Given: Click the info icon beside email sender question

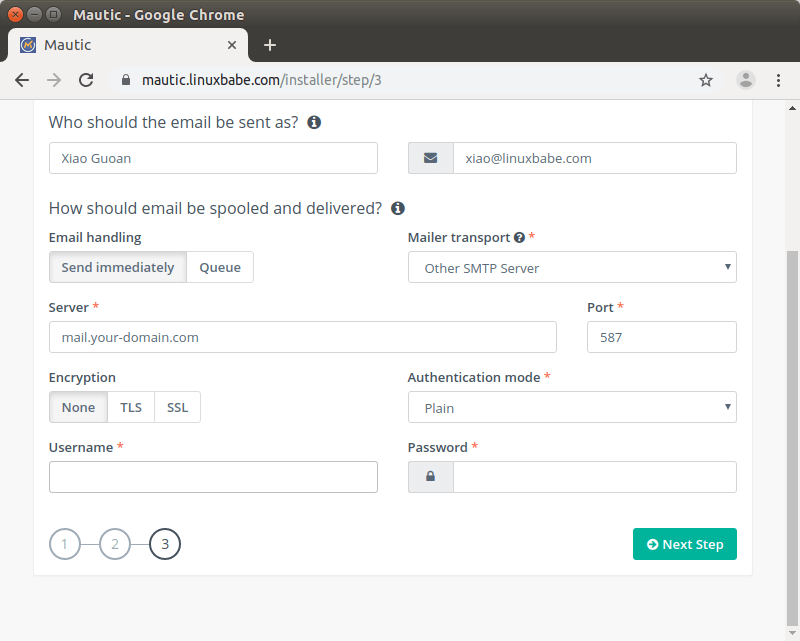Looking at the screenshot, I should pyautogui.click(x=314, y=122).
